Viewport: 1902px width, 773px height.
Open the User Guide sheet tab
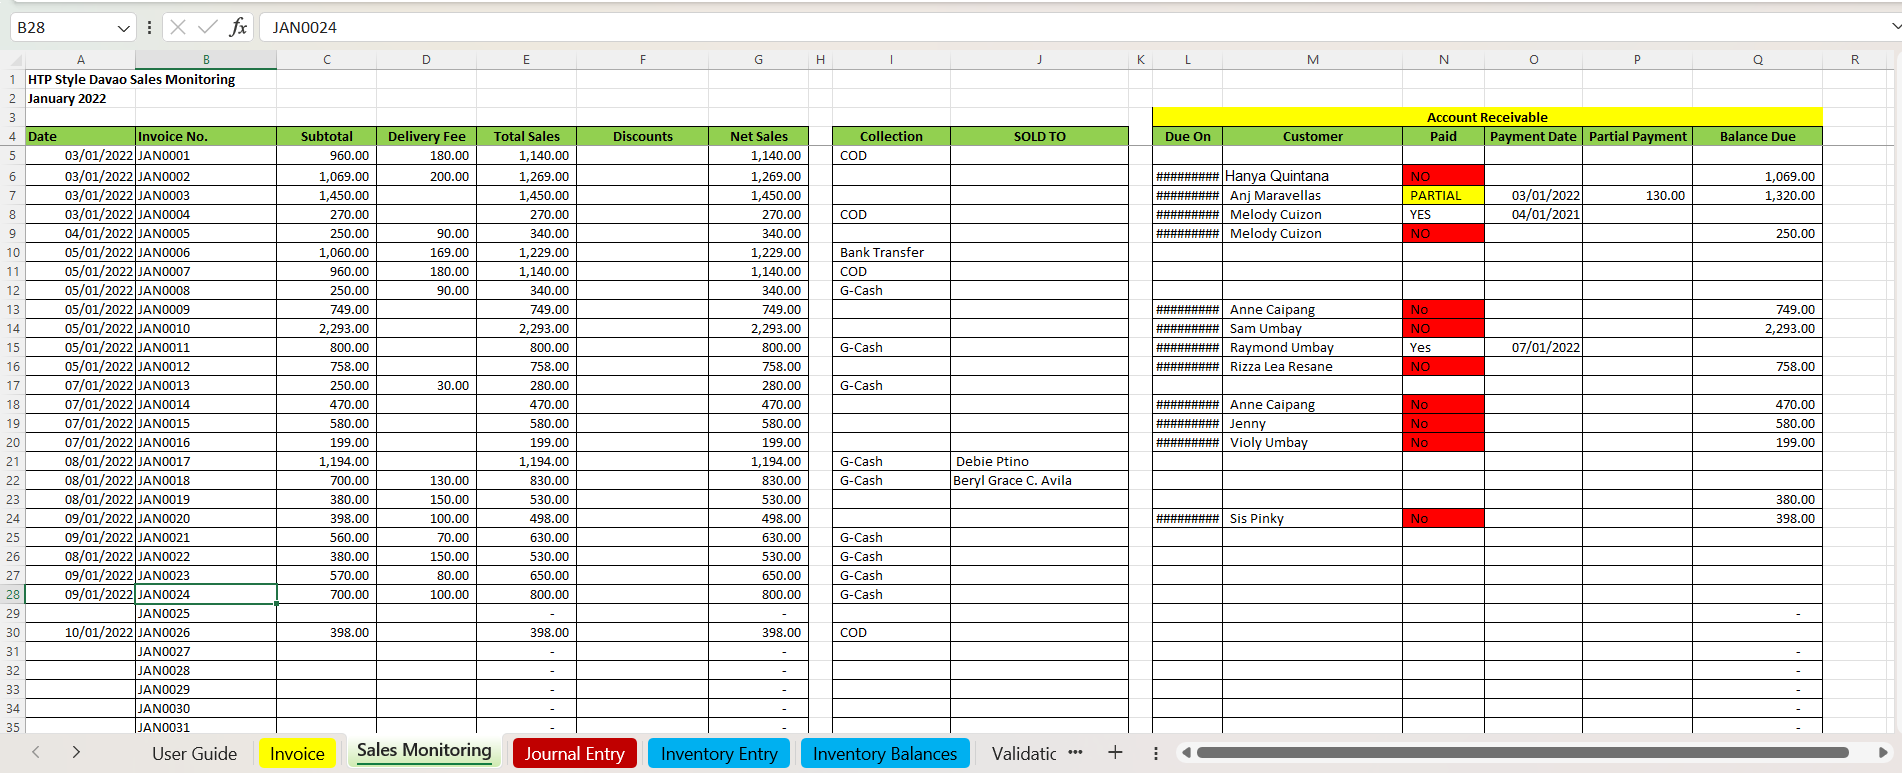click(194, 753)
